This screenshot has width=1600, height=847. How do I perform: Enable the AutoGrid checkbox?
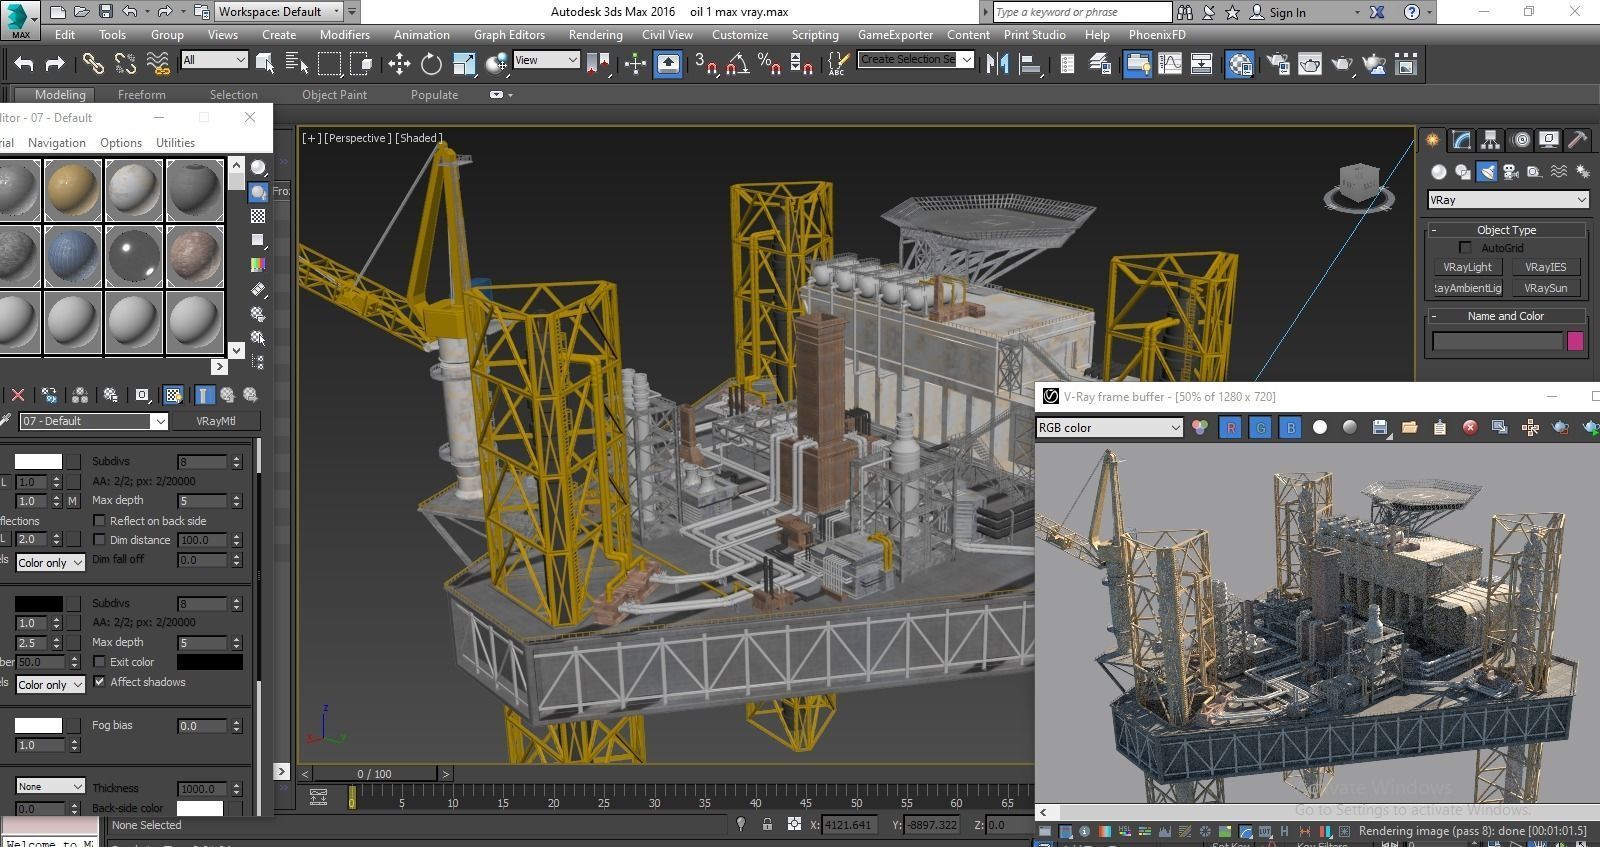pos(1465,248)
